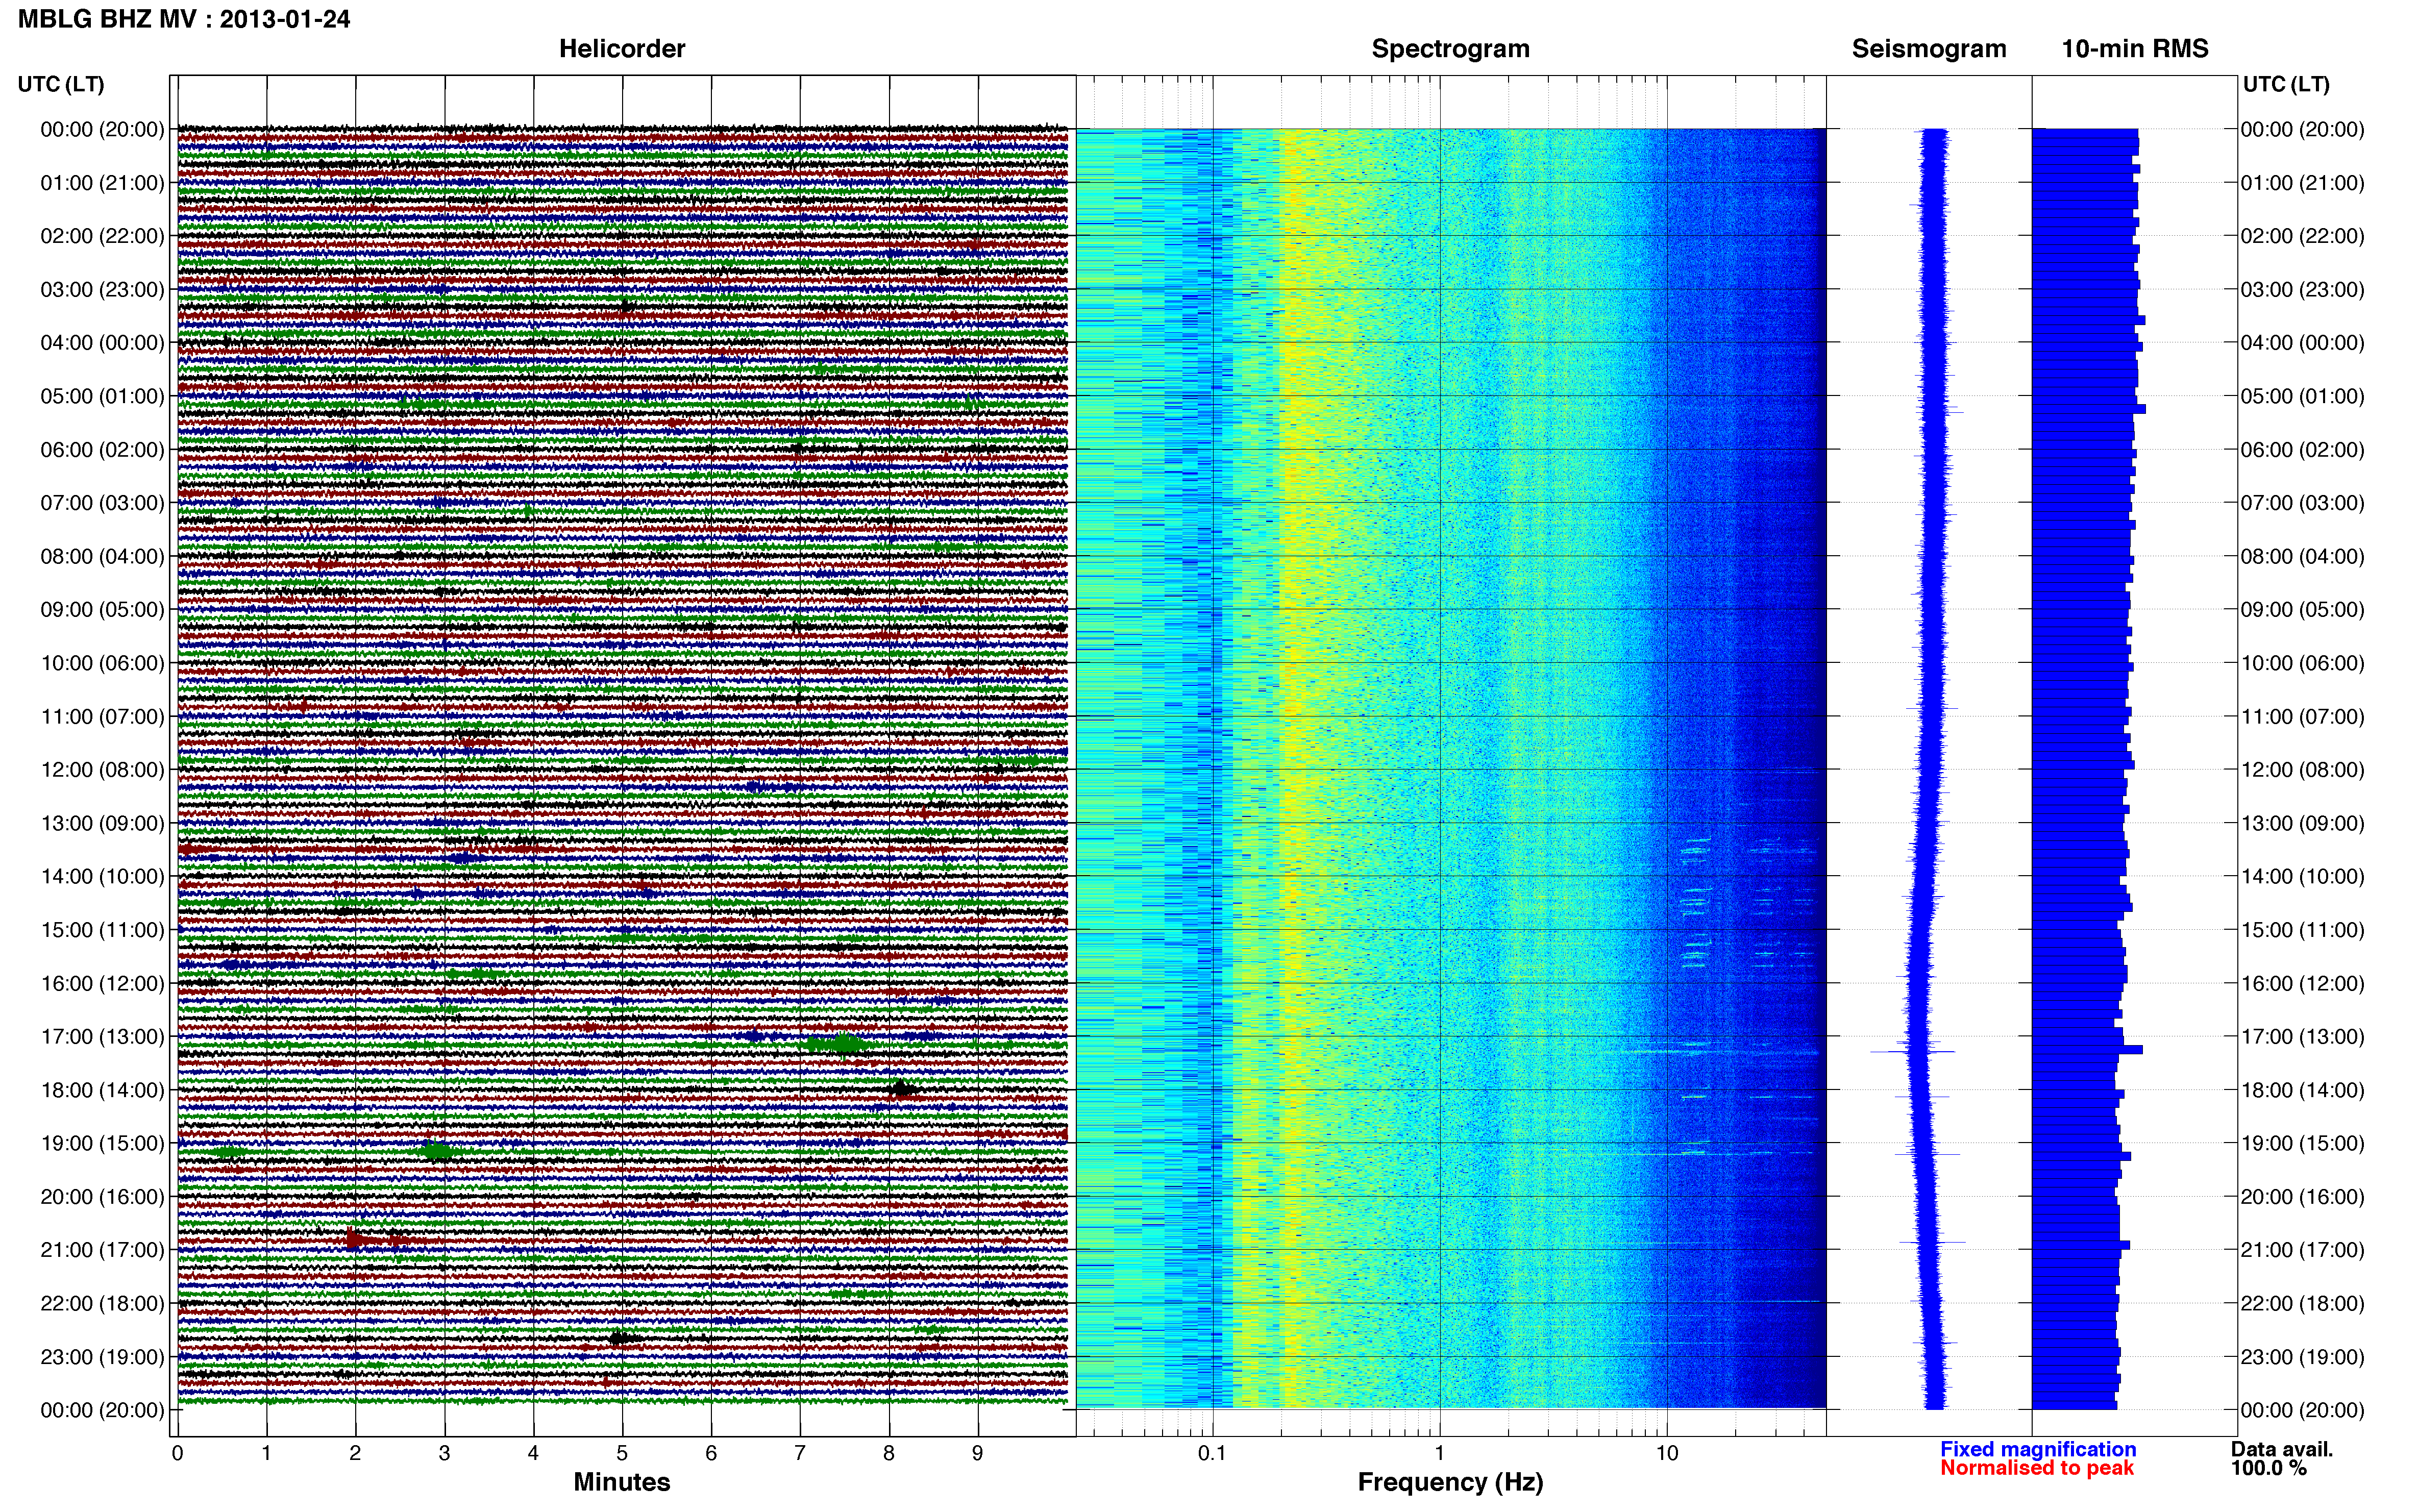This screenshot has height=1512, width=2419.
Task: Click the green event near 19:00 at minute 3
Action: click(x=436, y=1151)
